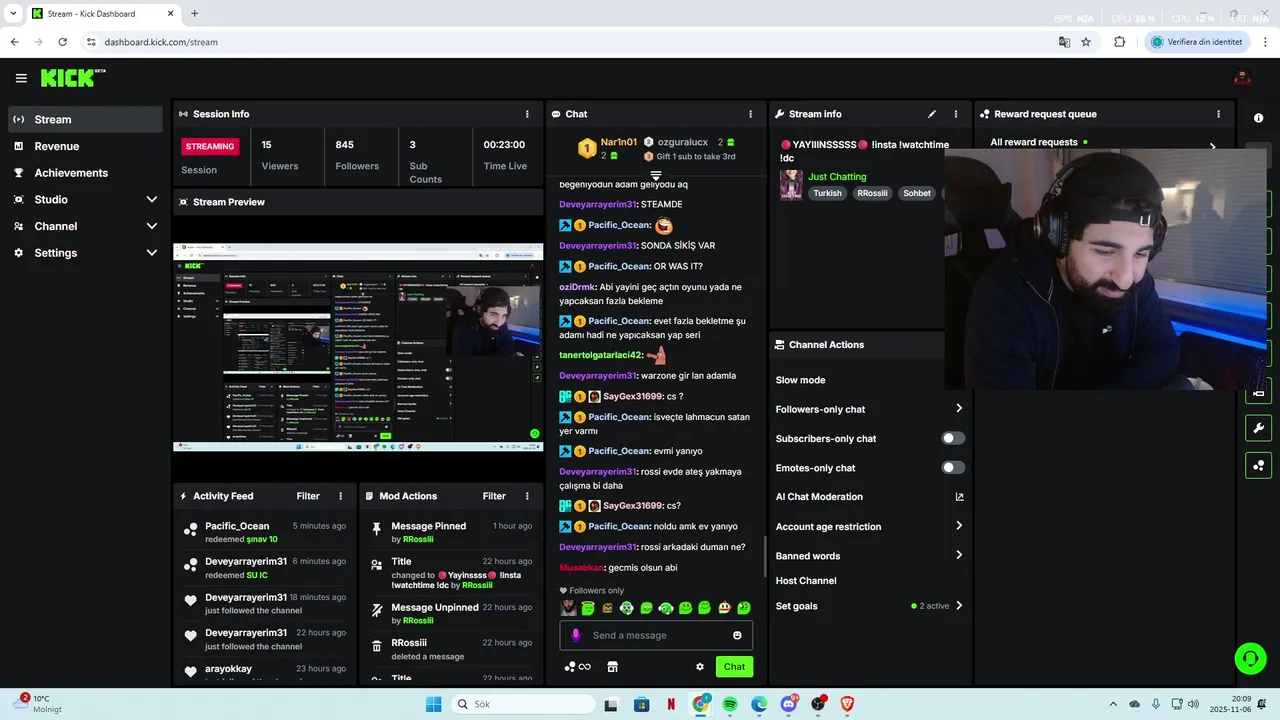Open Message Pinned mod action entry
Viewport: 1280px width, 720px height.
(451, 532)
